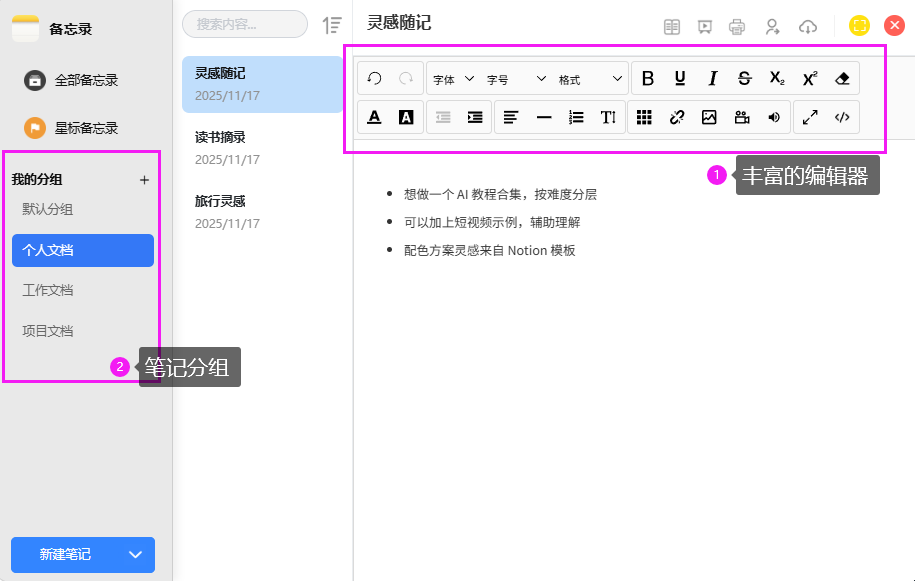Click the cloud download icon
This screenshot has width=915, height=581.
click(808, 27)
